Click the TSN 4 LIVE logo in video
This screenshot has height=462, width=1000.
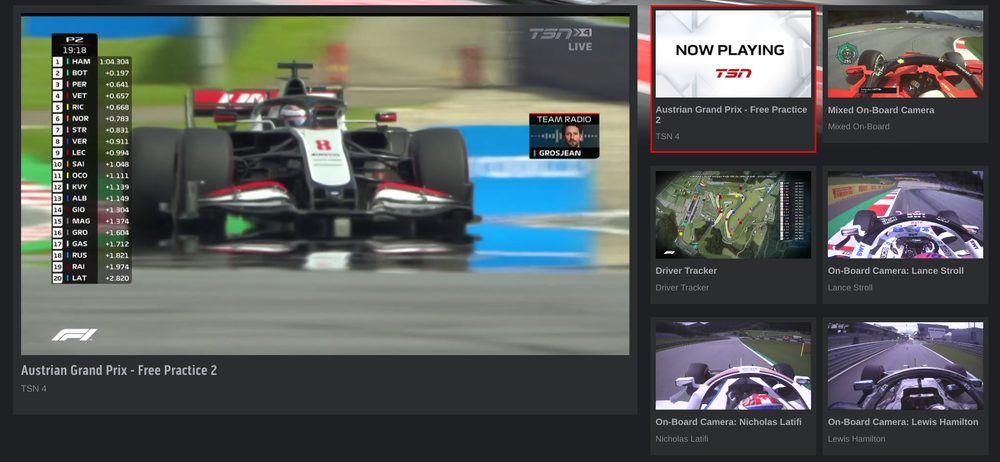coord(561,40)
